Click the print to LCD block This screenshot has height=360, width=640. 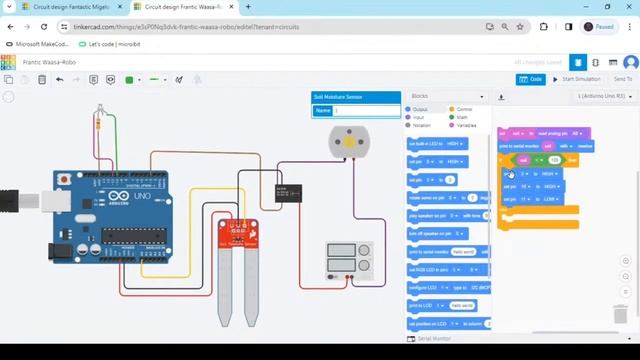[x=442, y=306]
